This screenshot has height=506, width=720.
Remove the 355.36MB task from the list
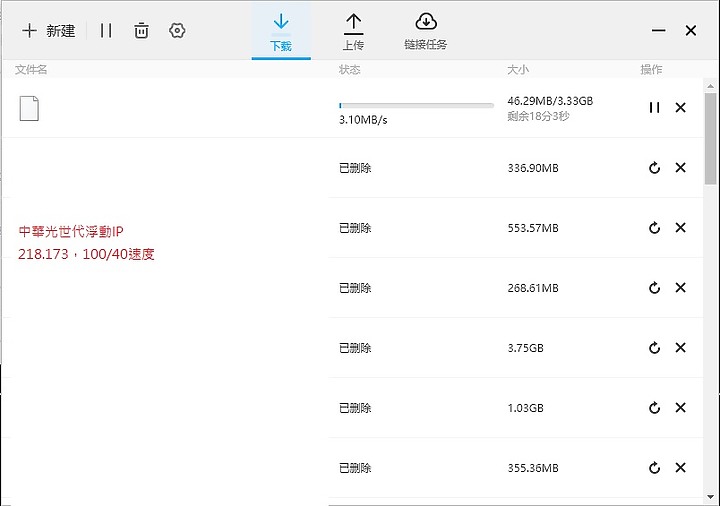(x=681, y=468)
